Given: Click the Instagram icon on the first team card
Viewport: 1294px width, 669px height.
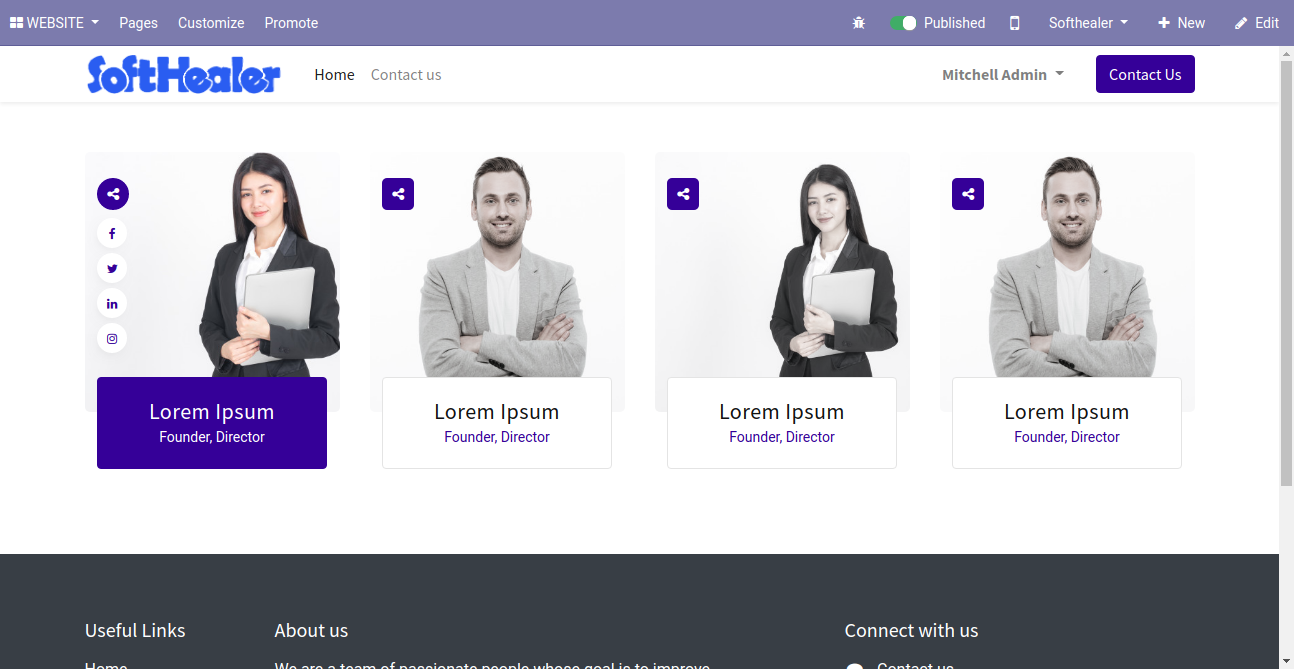Looking at the screenshot, I should pos(112,338).
